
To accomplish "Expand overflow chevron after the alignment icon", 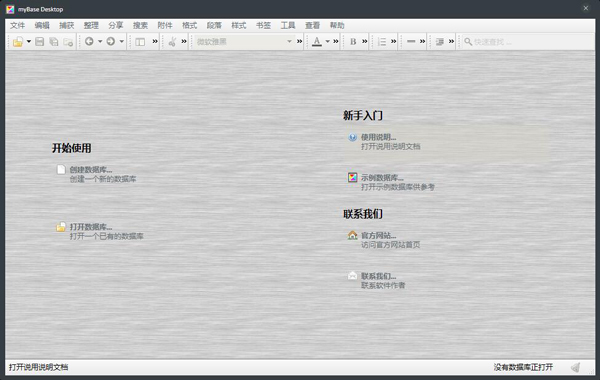I will (452, 41).
